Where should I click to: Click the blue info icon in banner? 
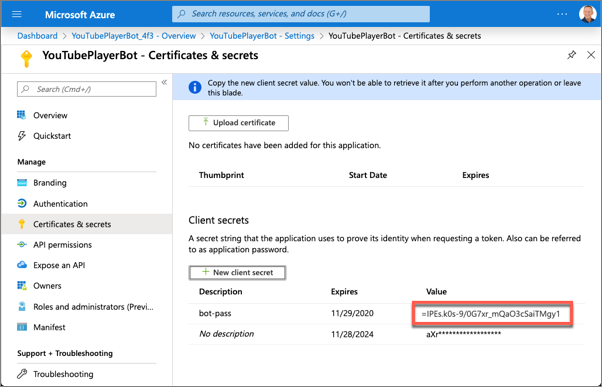coord(195,87)
